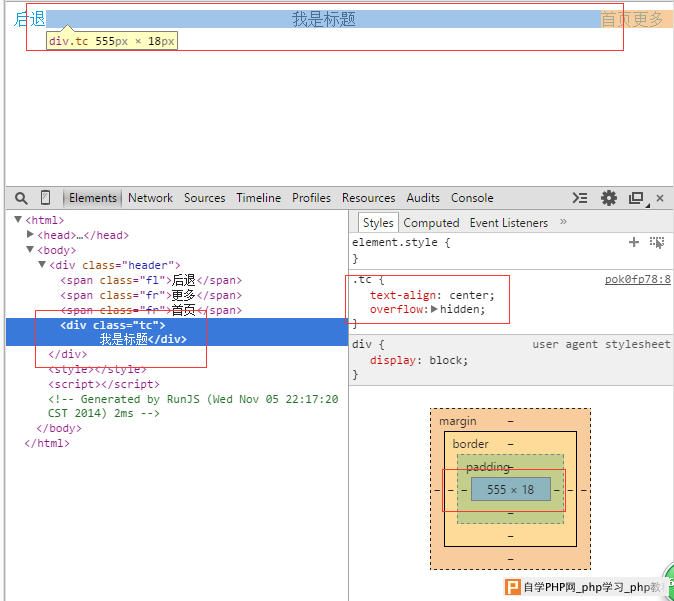Switch to the Elements tab

click(x=93, y=198)
